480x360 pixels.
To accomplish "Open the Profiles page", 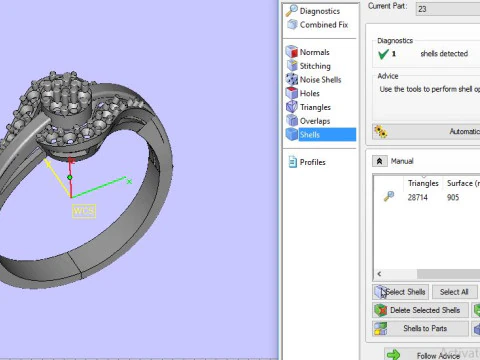I will click(312, 162).
